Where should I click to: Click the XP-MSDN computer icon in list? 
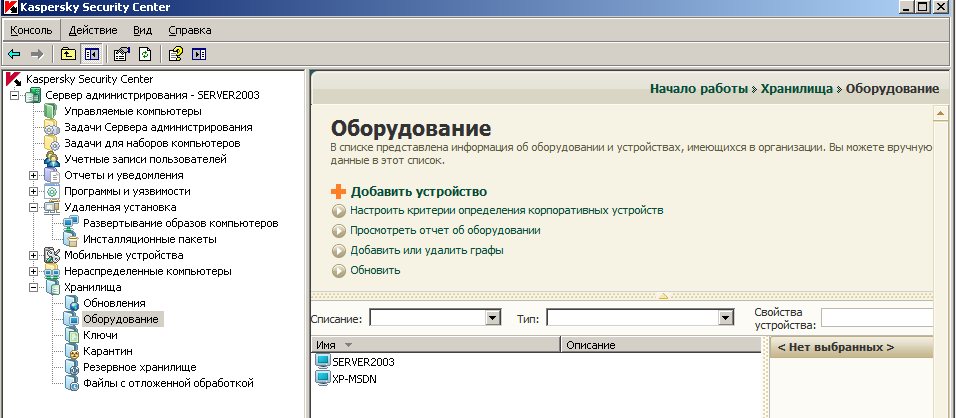323,378
